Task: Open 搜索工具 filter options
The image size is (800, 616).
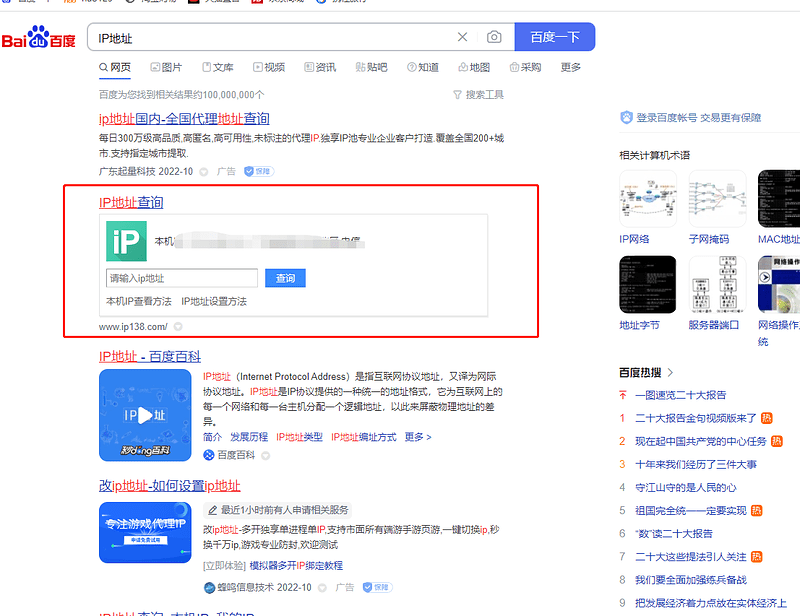Action: click(x=479, y=95)
